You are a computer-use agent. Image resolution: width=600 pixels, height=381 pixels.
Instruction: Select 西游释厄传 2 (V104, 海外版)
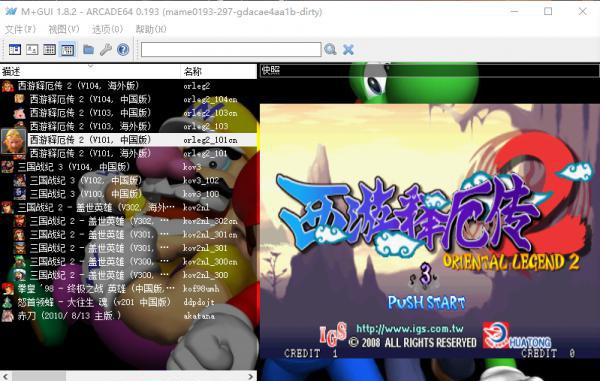point(78,86)
